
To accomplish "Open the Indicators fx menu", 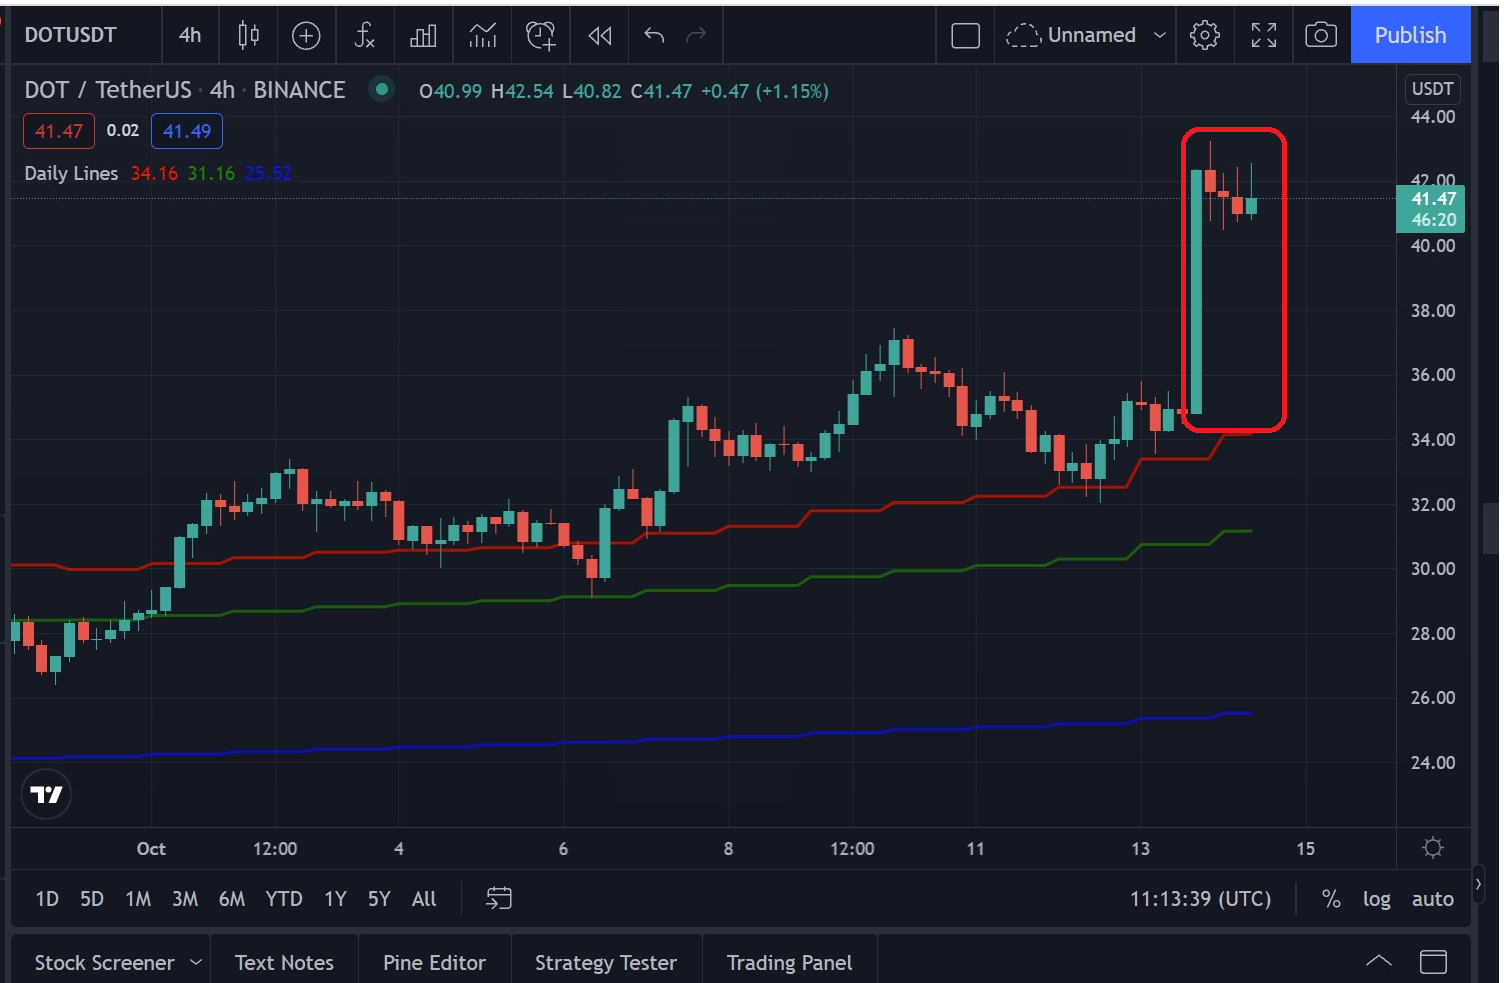I will 365,36.
